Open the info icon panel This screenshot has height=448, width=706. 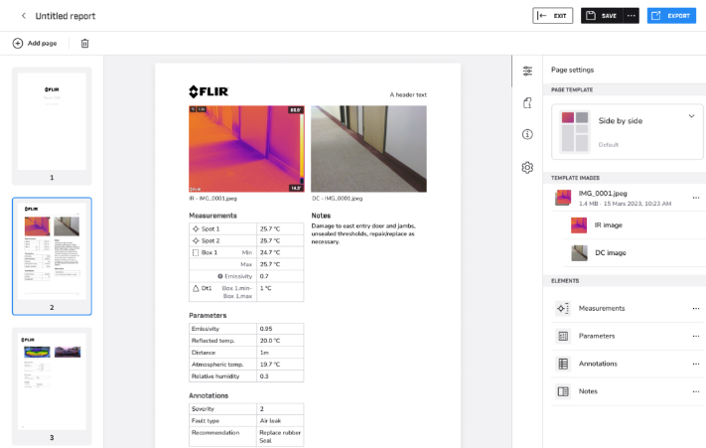click(x=527, y=134)
